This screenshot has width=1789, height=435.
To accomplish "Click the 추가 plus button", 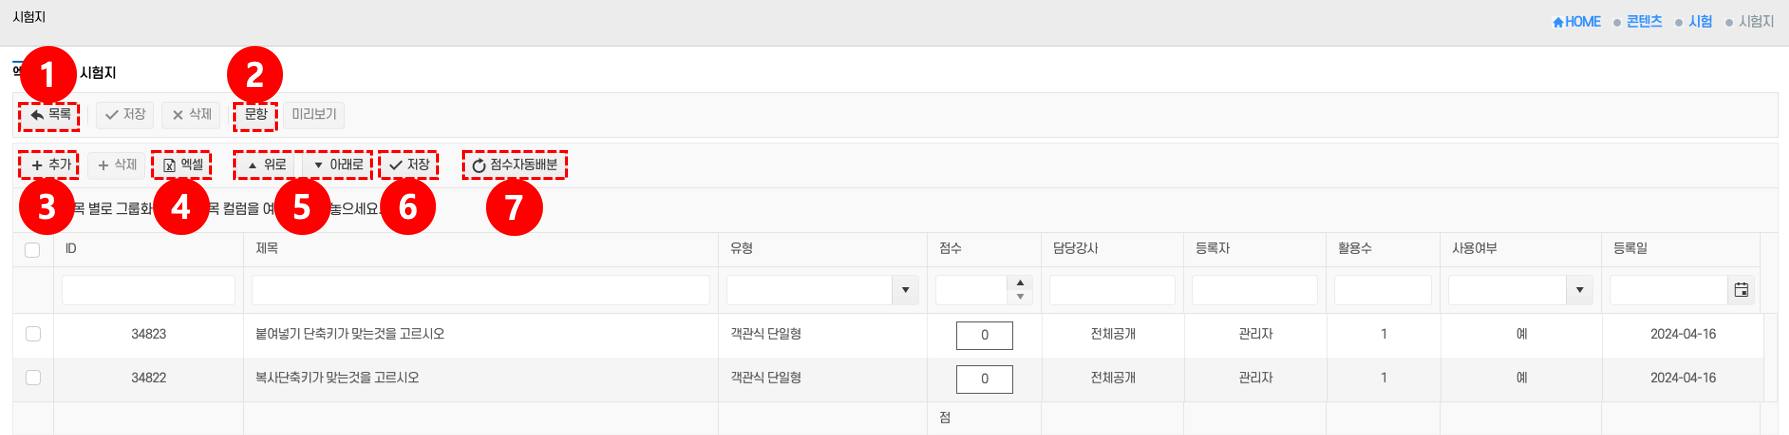I will 49,165.
